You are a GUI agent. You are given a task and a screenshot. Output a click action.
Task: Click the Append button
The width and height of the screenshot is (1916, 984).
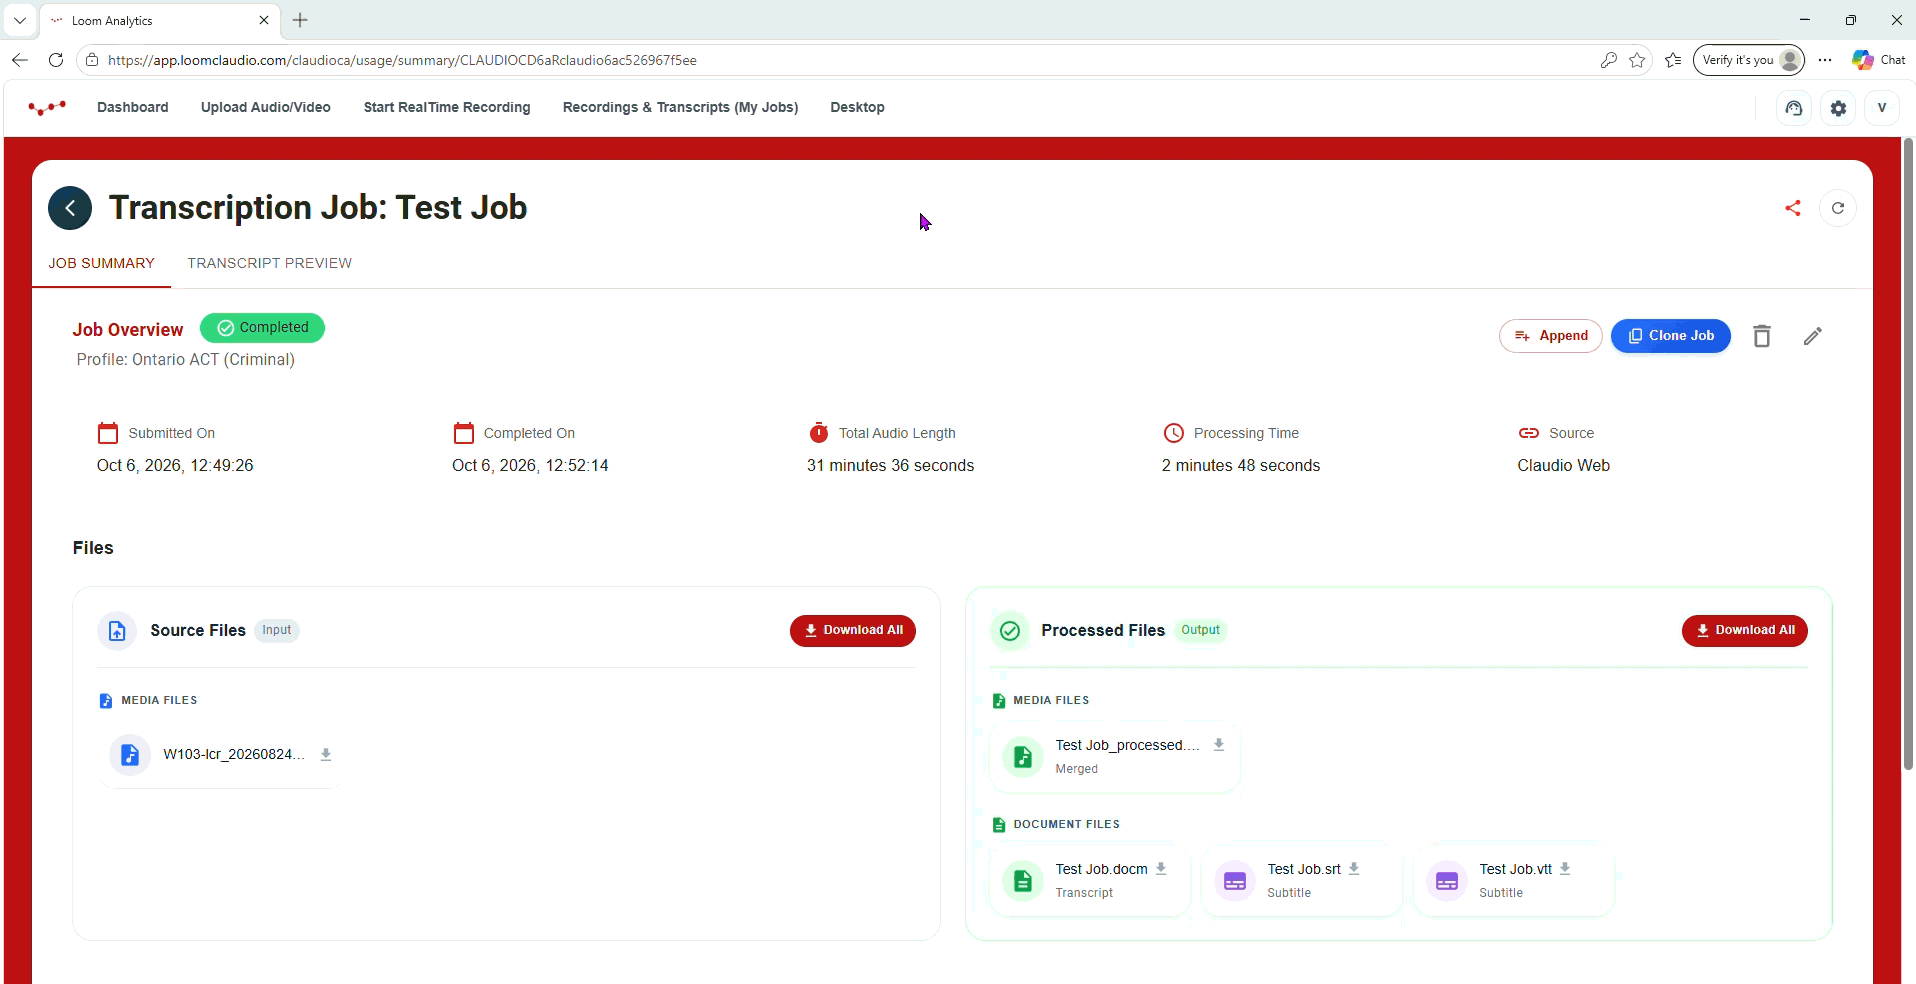[x=1551, y=336]
